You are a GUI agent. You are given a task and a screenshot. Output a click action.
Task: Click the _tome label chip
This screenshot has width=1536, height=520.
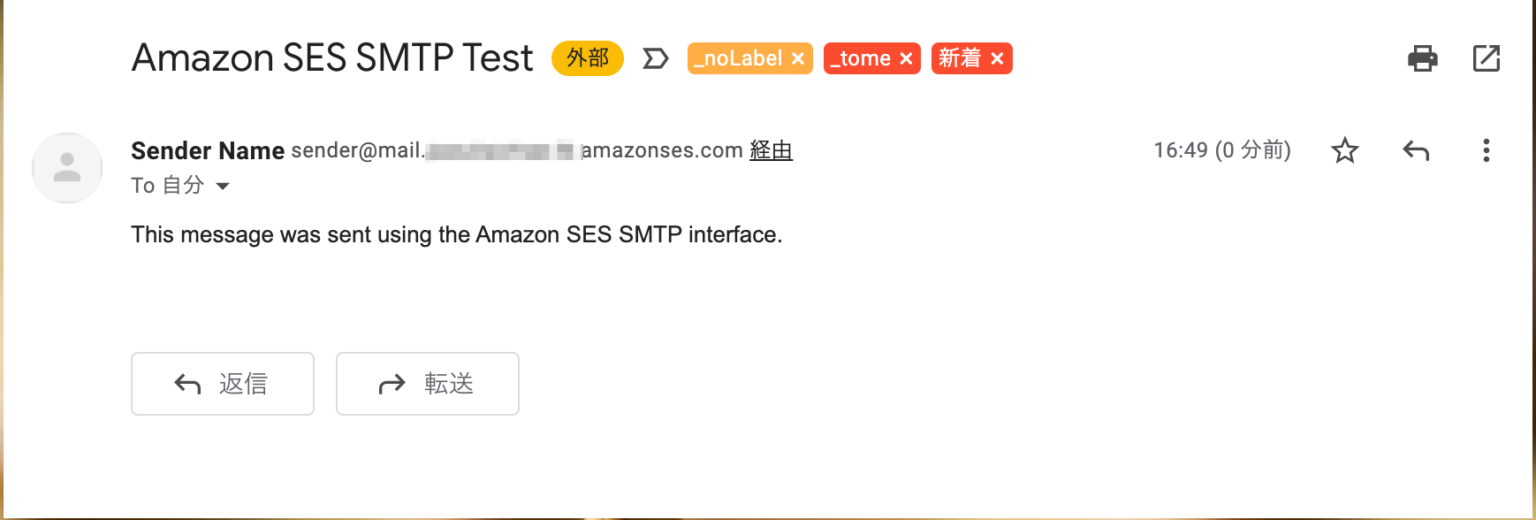860,59
